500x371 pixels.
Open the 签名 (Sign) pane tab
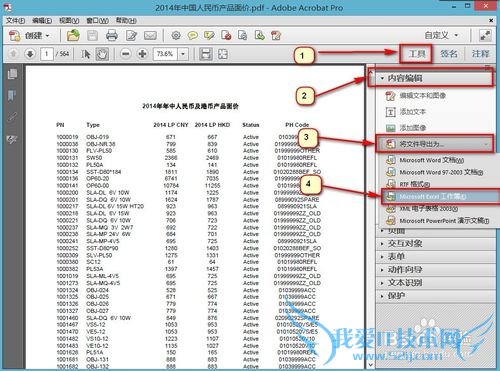click(449, 54)
